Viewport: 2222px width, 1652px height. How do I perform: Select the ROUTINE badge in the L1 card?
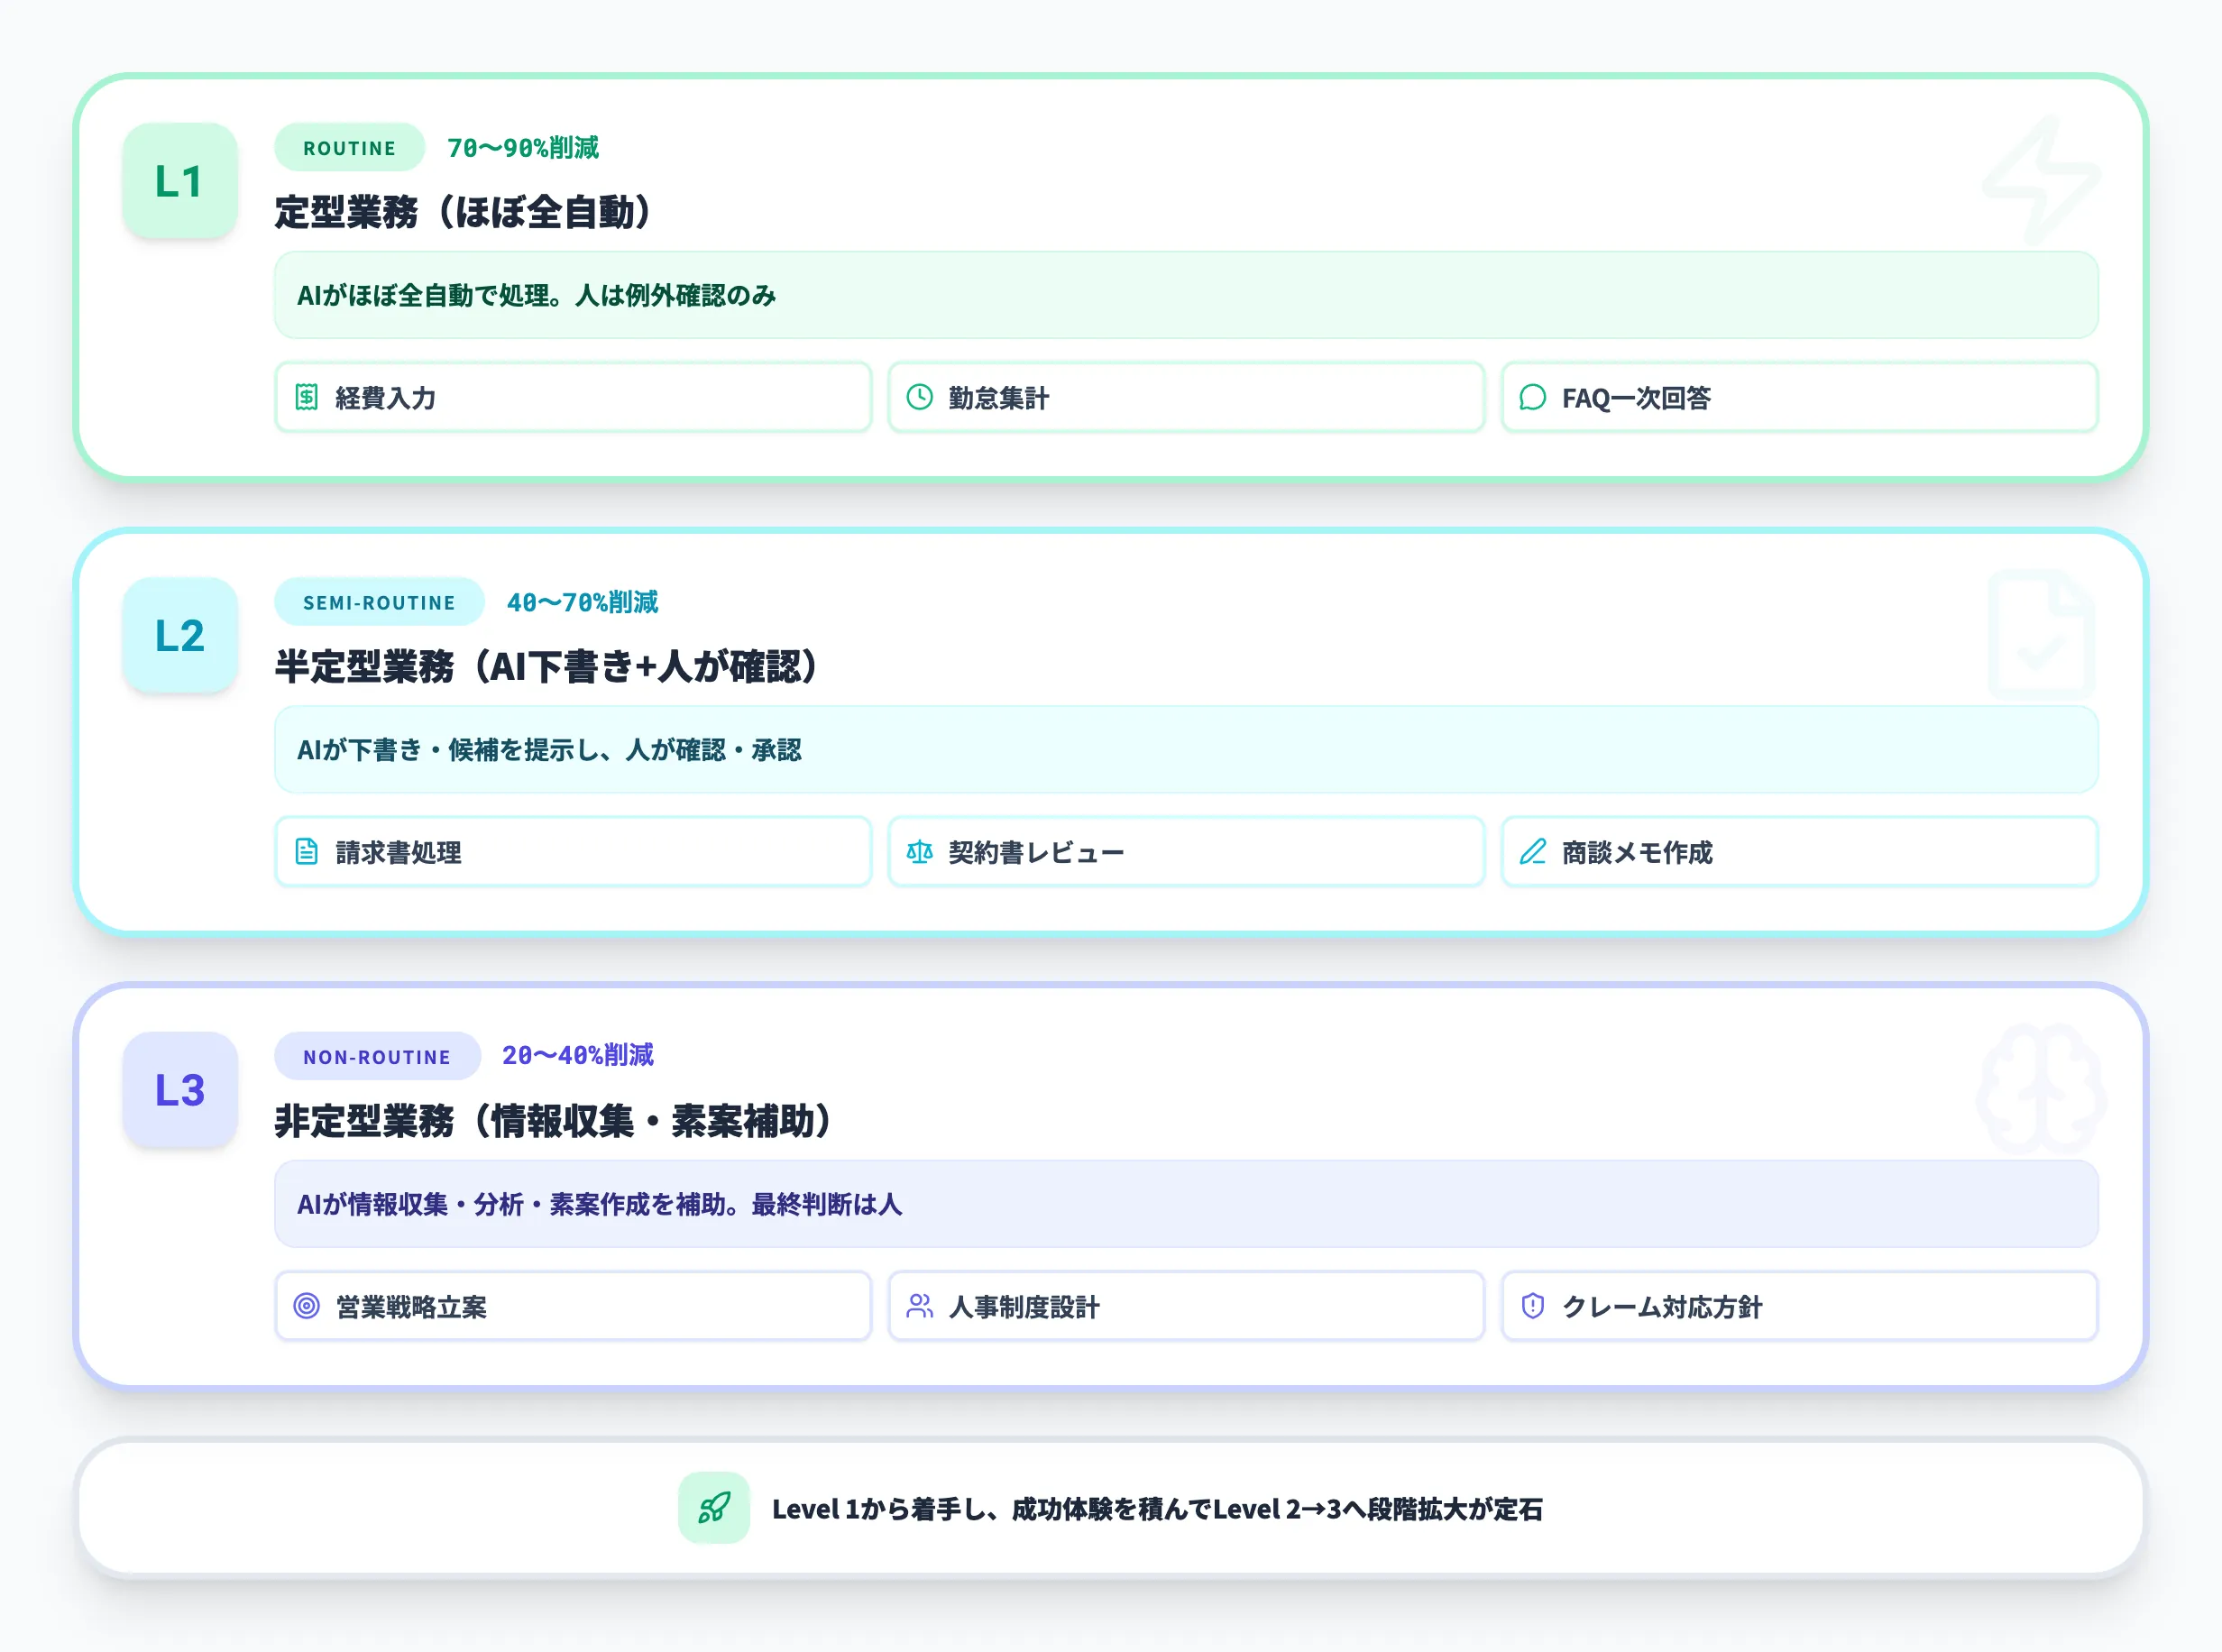348,147
